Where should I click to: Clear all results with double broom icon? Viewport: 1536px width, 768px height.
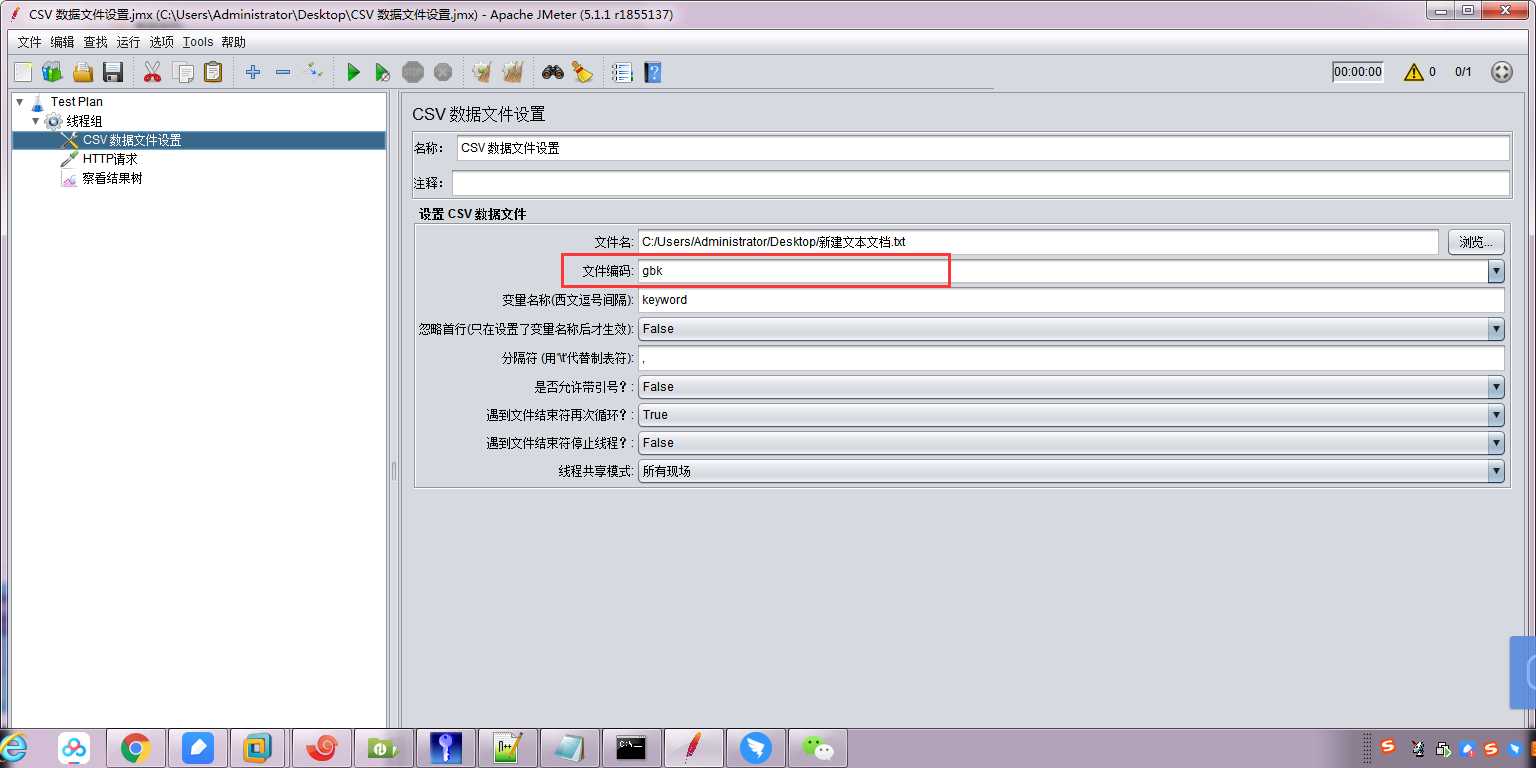pos(512,72)
